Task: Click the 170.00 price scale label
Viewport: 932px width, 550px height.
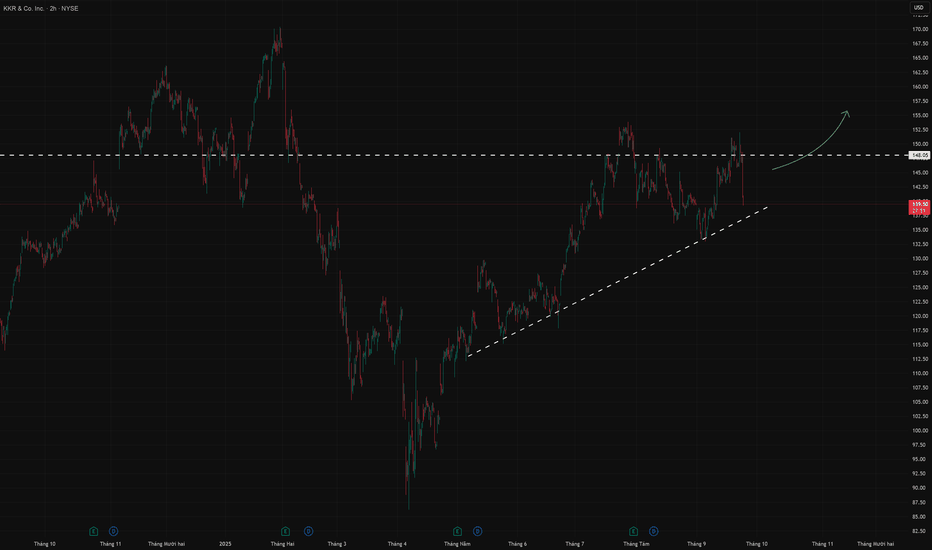Action: click(920, 29)
